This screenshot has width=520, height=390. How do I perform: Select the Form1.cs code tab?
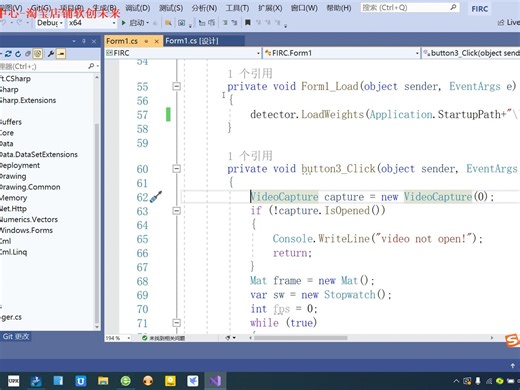point(122,41)
